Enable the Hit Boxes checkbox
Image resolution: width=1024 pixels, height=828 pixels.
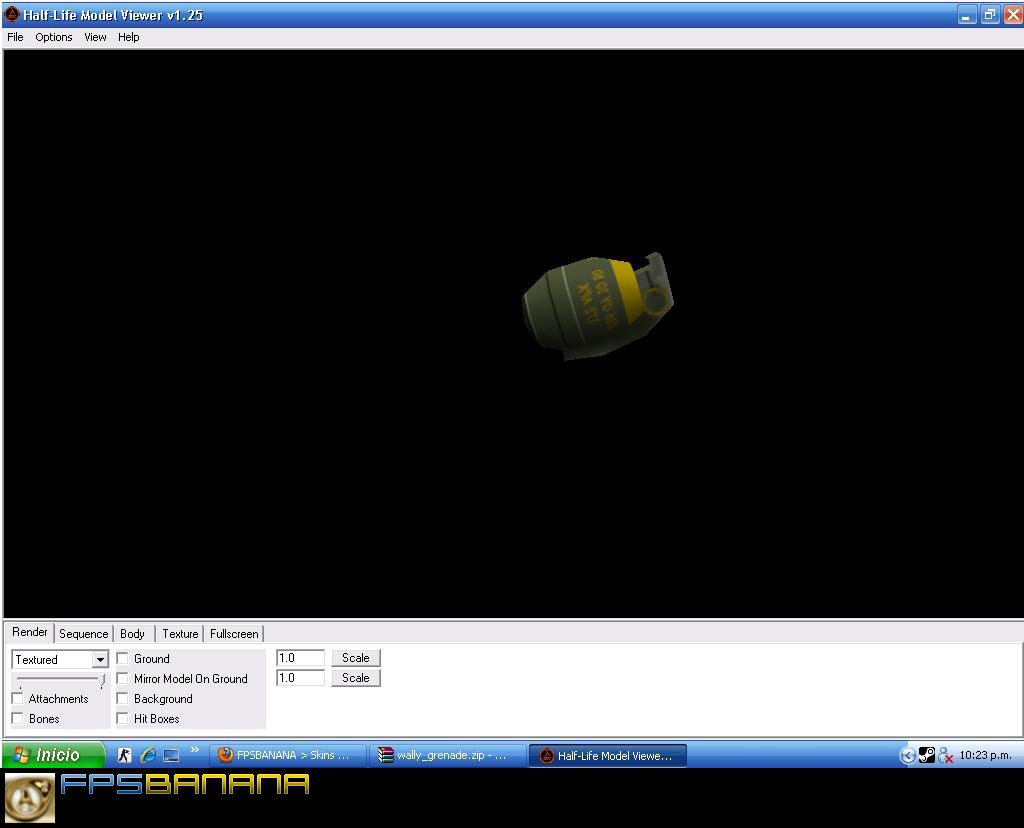(x=123, y=719)
